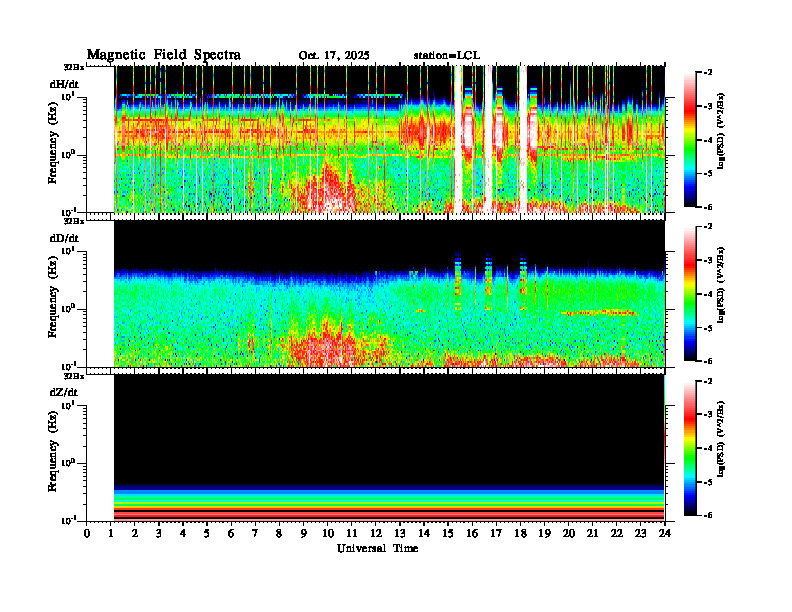Image resolution: width=792 pixels, height=612 pixels.
Task: Click the "Universal Time" axis title
Action: coord(377,548)
